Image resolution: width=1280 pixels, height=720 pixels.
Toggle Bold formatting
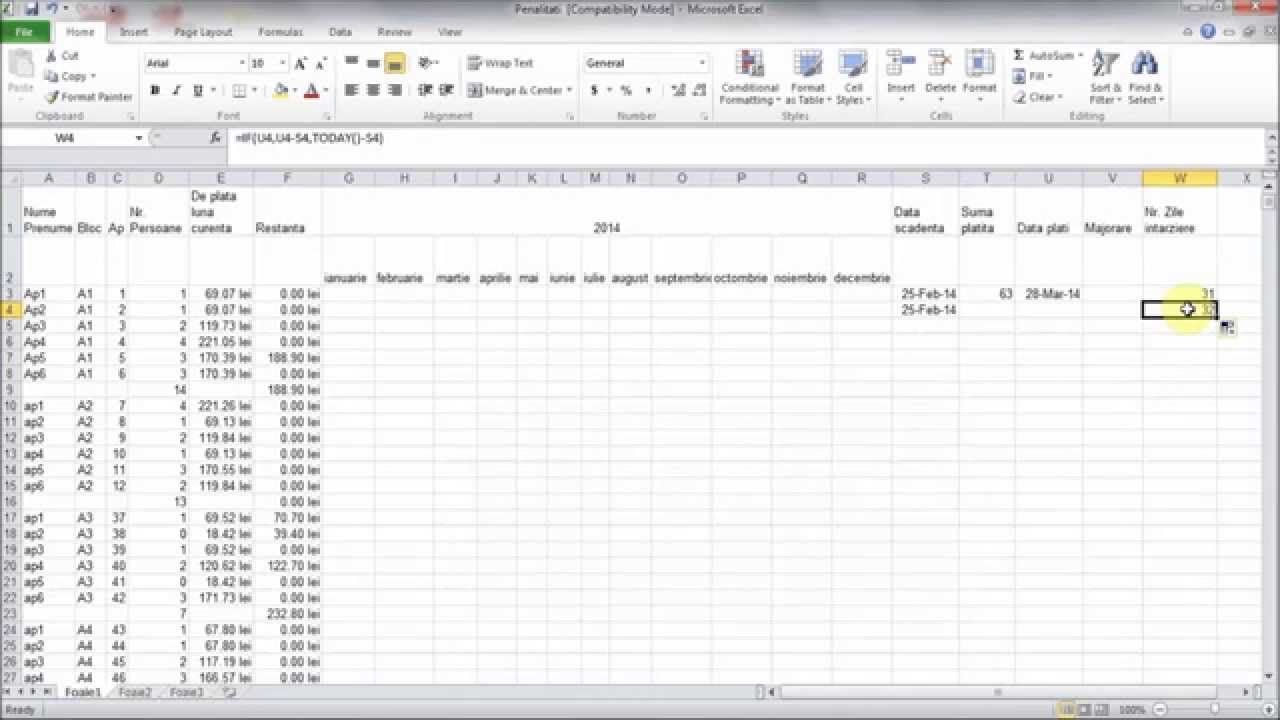pyautogui.click(x=155, y=90)
